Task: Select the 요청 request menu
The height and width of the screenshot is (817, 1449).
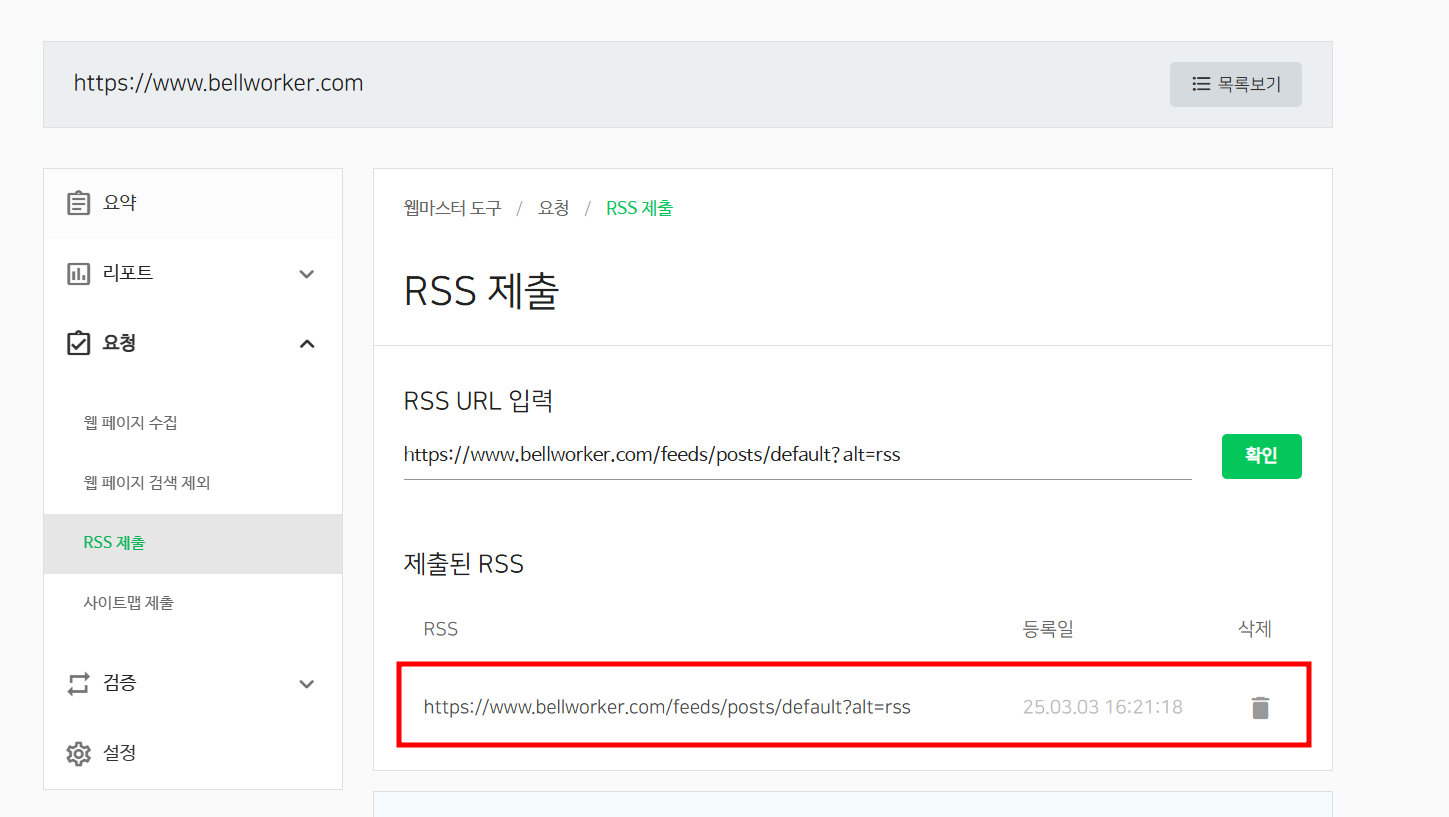Action: [x=193, y=343]
